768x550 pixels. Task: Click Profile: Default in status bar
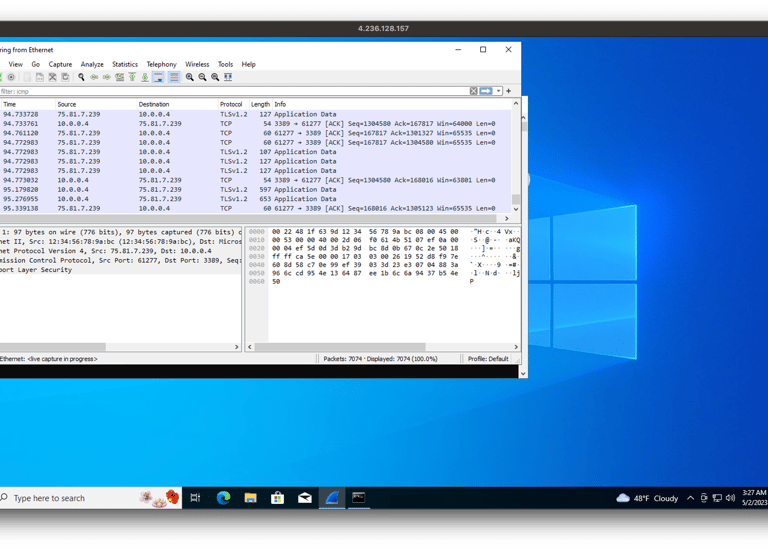tap(488, 358)
